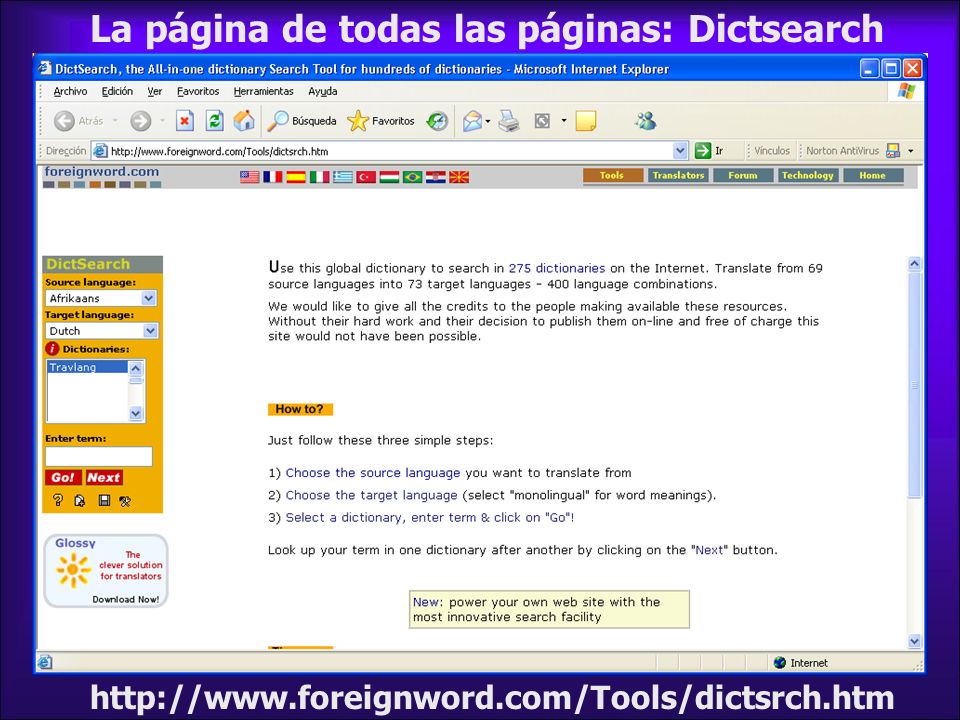Click the Glossy Download Now banner
The width and height of the screenshot is (960, 720).
pos(105,571)
